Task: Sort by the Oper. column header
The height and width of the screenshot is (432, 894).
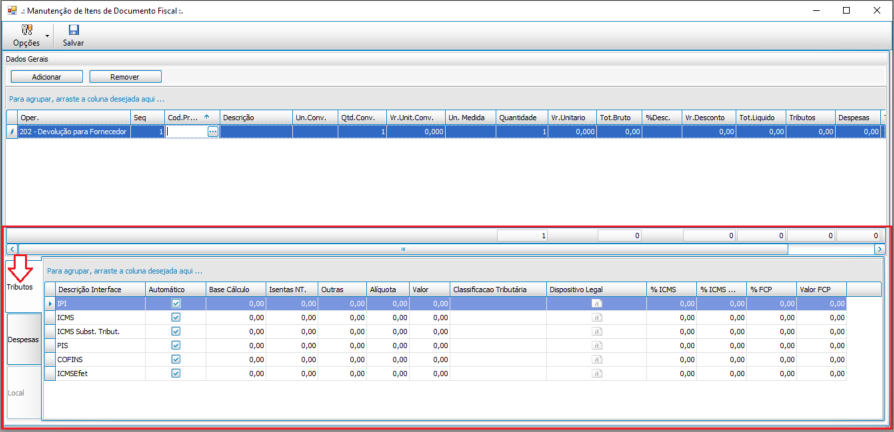Action: [x=75, y=117]
